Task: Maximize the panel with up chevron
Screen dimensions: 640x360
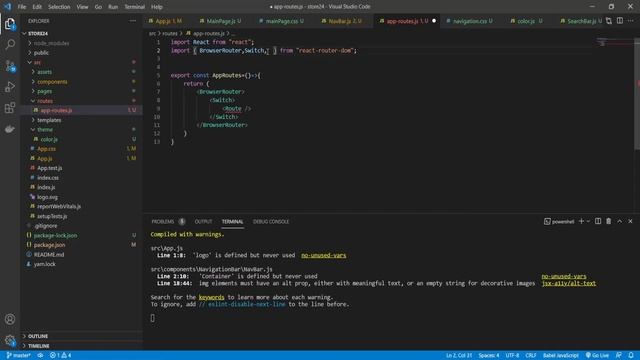Action: coord(620,221)
